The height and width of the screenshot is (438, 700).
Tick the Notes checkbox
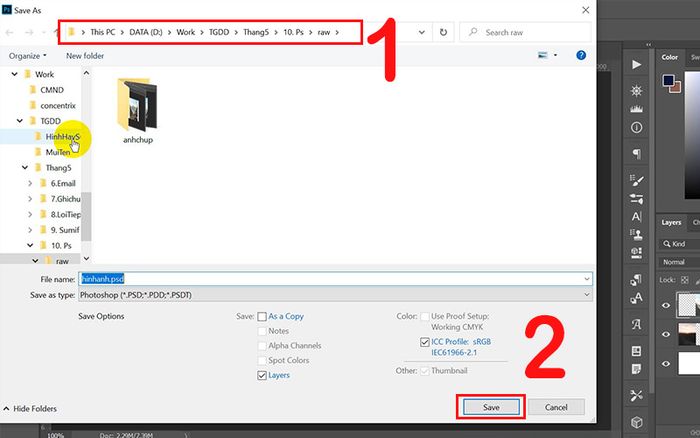click(x=262, y=331)
